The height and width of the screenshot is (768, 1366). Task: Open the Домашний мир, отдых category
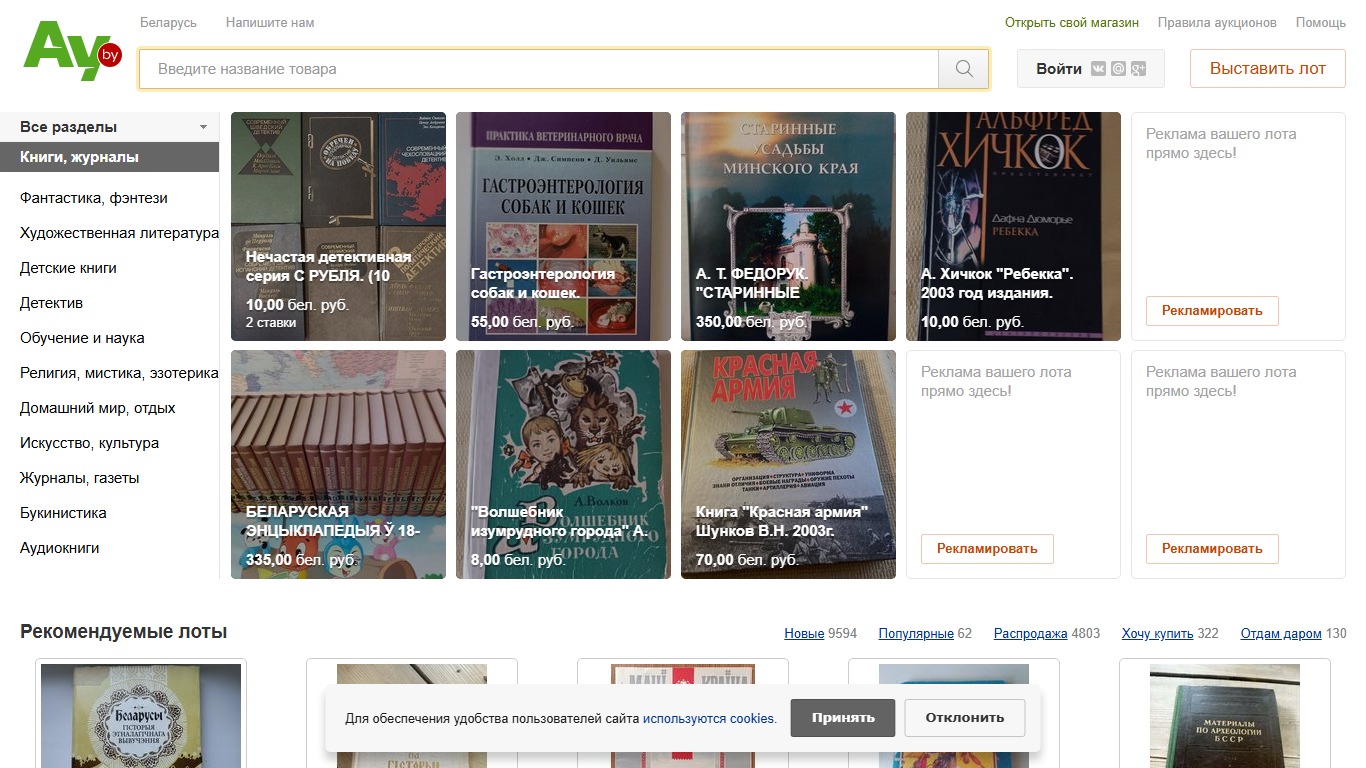(x=98, y=408)
